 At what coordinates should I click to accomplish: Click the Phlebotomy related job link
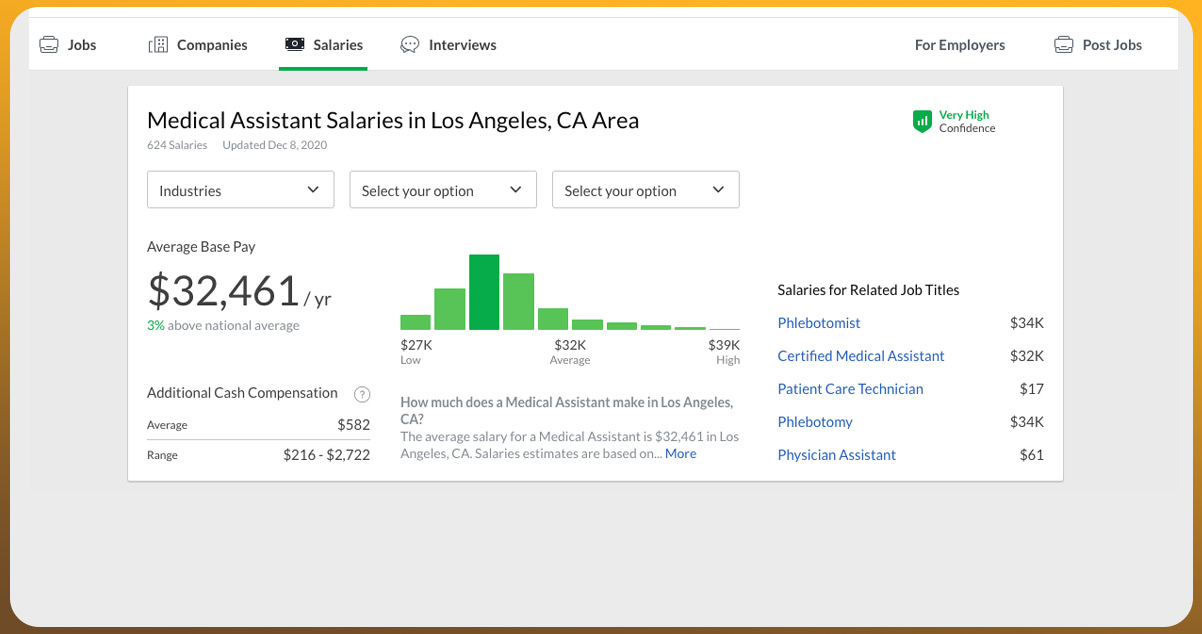815,422
